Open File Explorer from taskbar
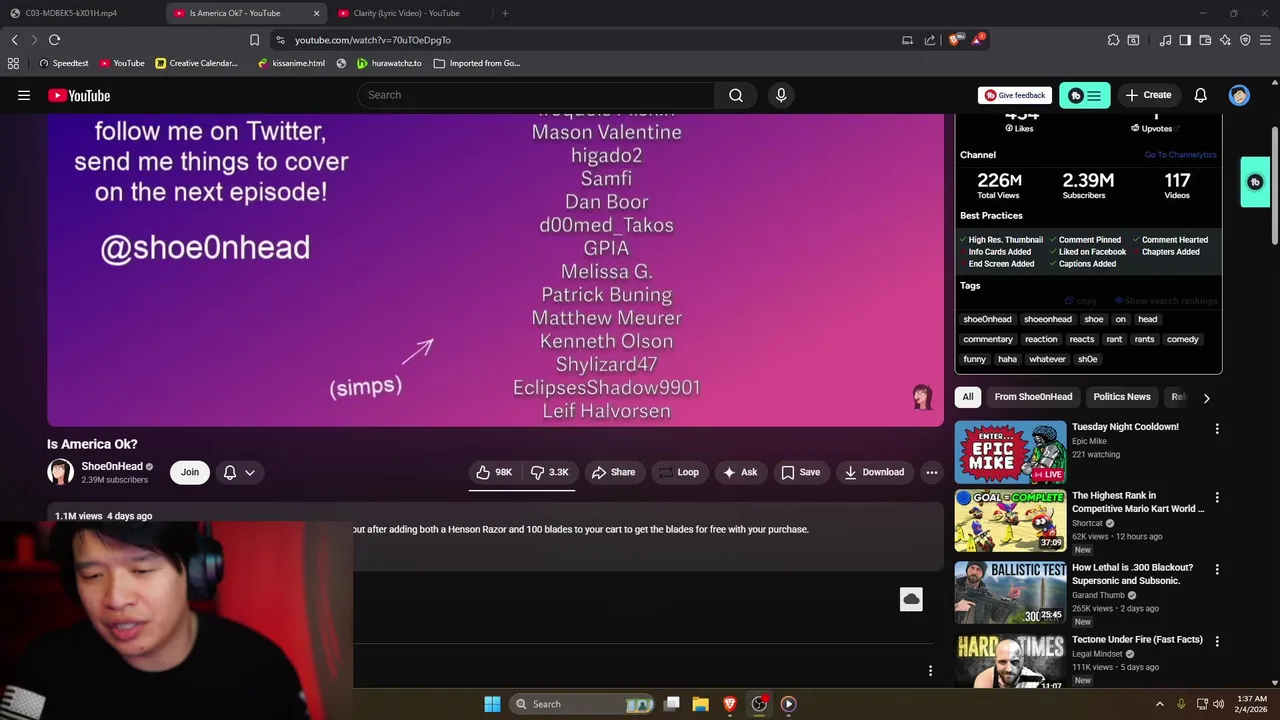The height and width of the screenshot is (720, 1280). [x=700, y=704]
